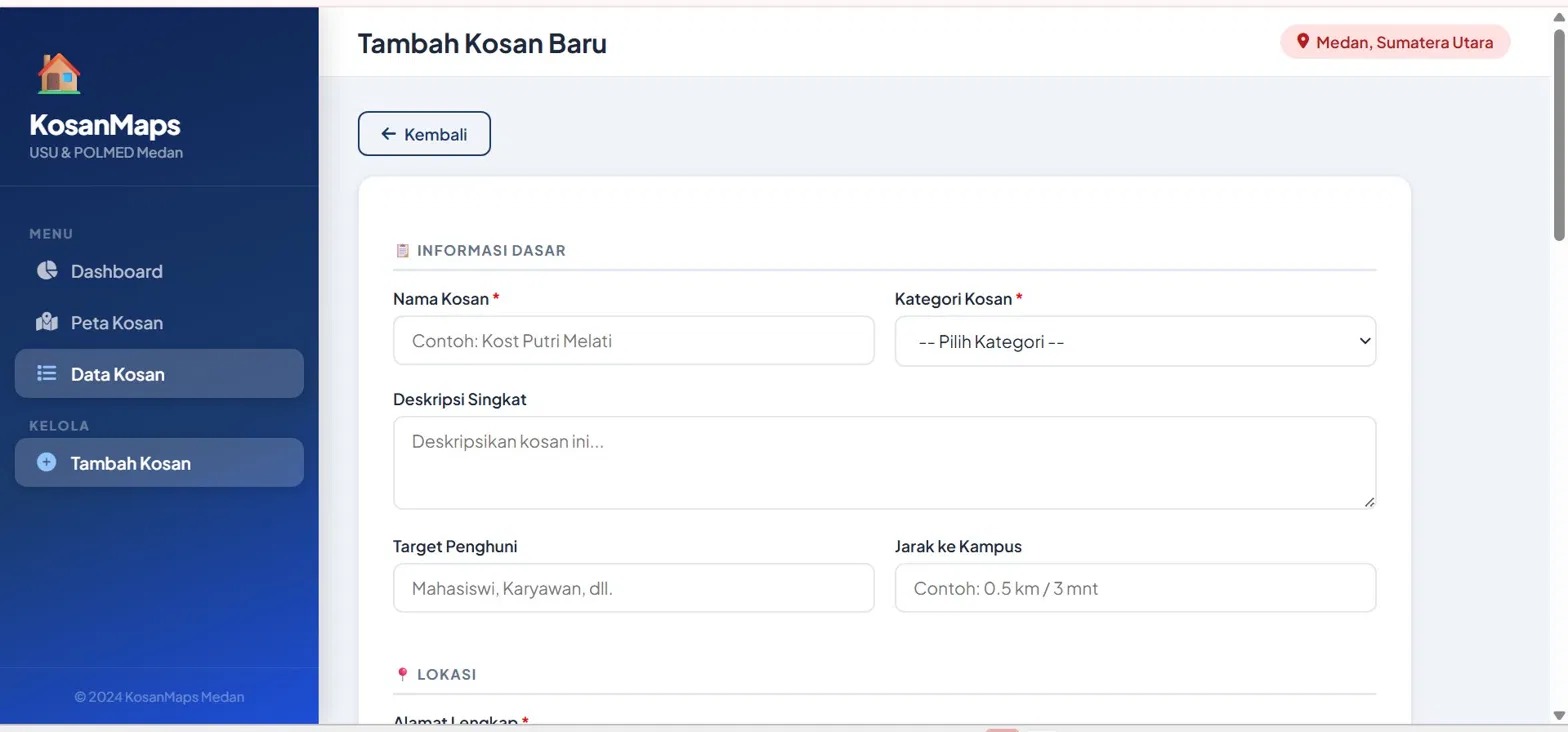This screenshot has width=1568, height=732.
Task: Click the KosanMaps brand title
Action: pos(105,125)
